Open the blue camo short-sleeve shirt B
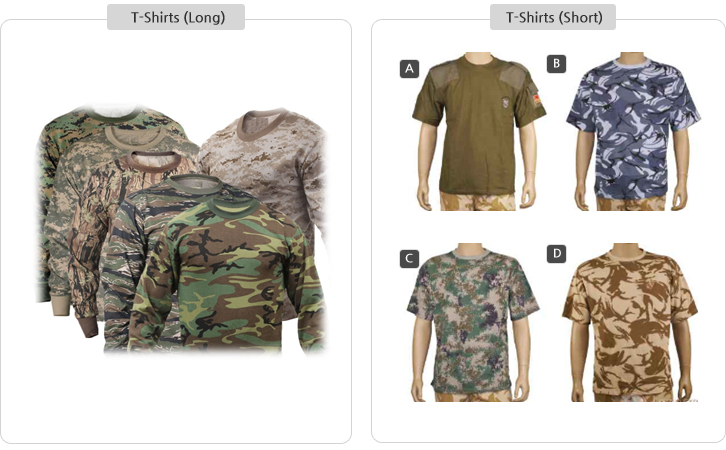 tap(632, 131)
